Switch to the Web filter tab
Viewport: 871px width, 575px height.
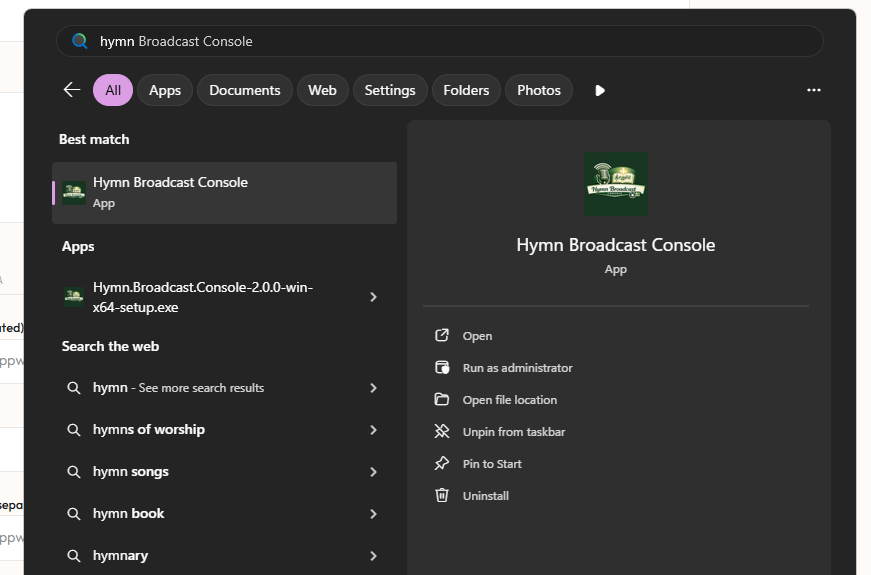click(x=322, y=90)
